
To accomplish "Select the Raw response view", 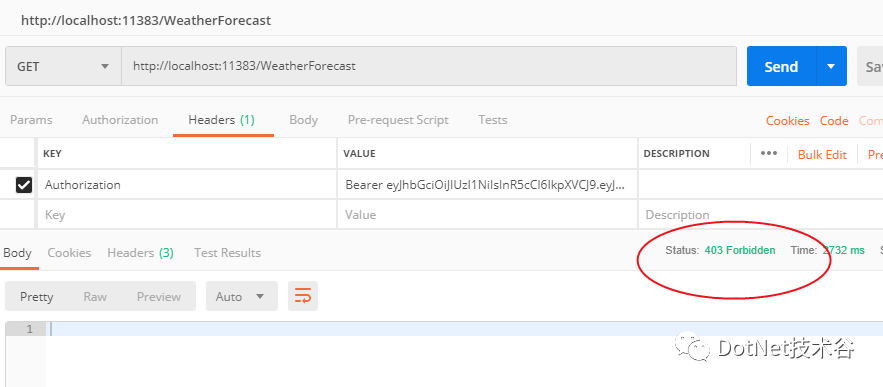I will pyautogui.click(x=95, y=296).
